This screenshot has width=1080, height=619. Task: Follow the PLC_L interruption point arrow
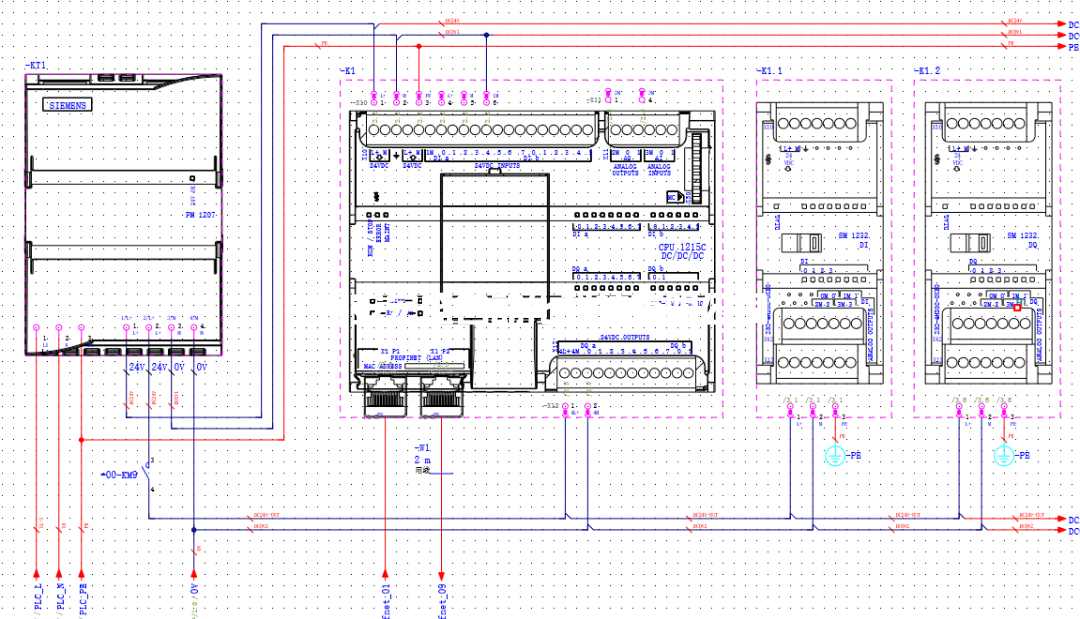coord(37,574)
